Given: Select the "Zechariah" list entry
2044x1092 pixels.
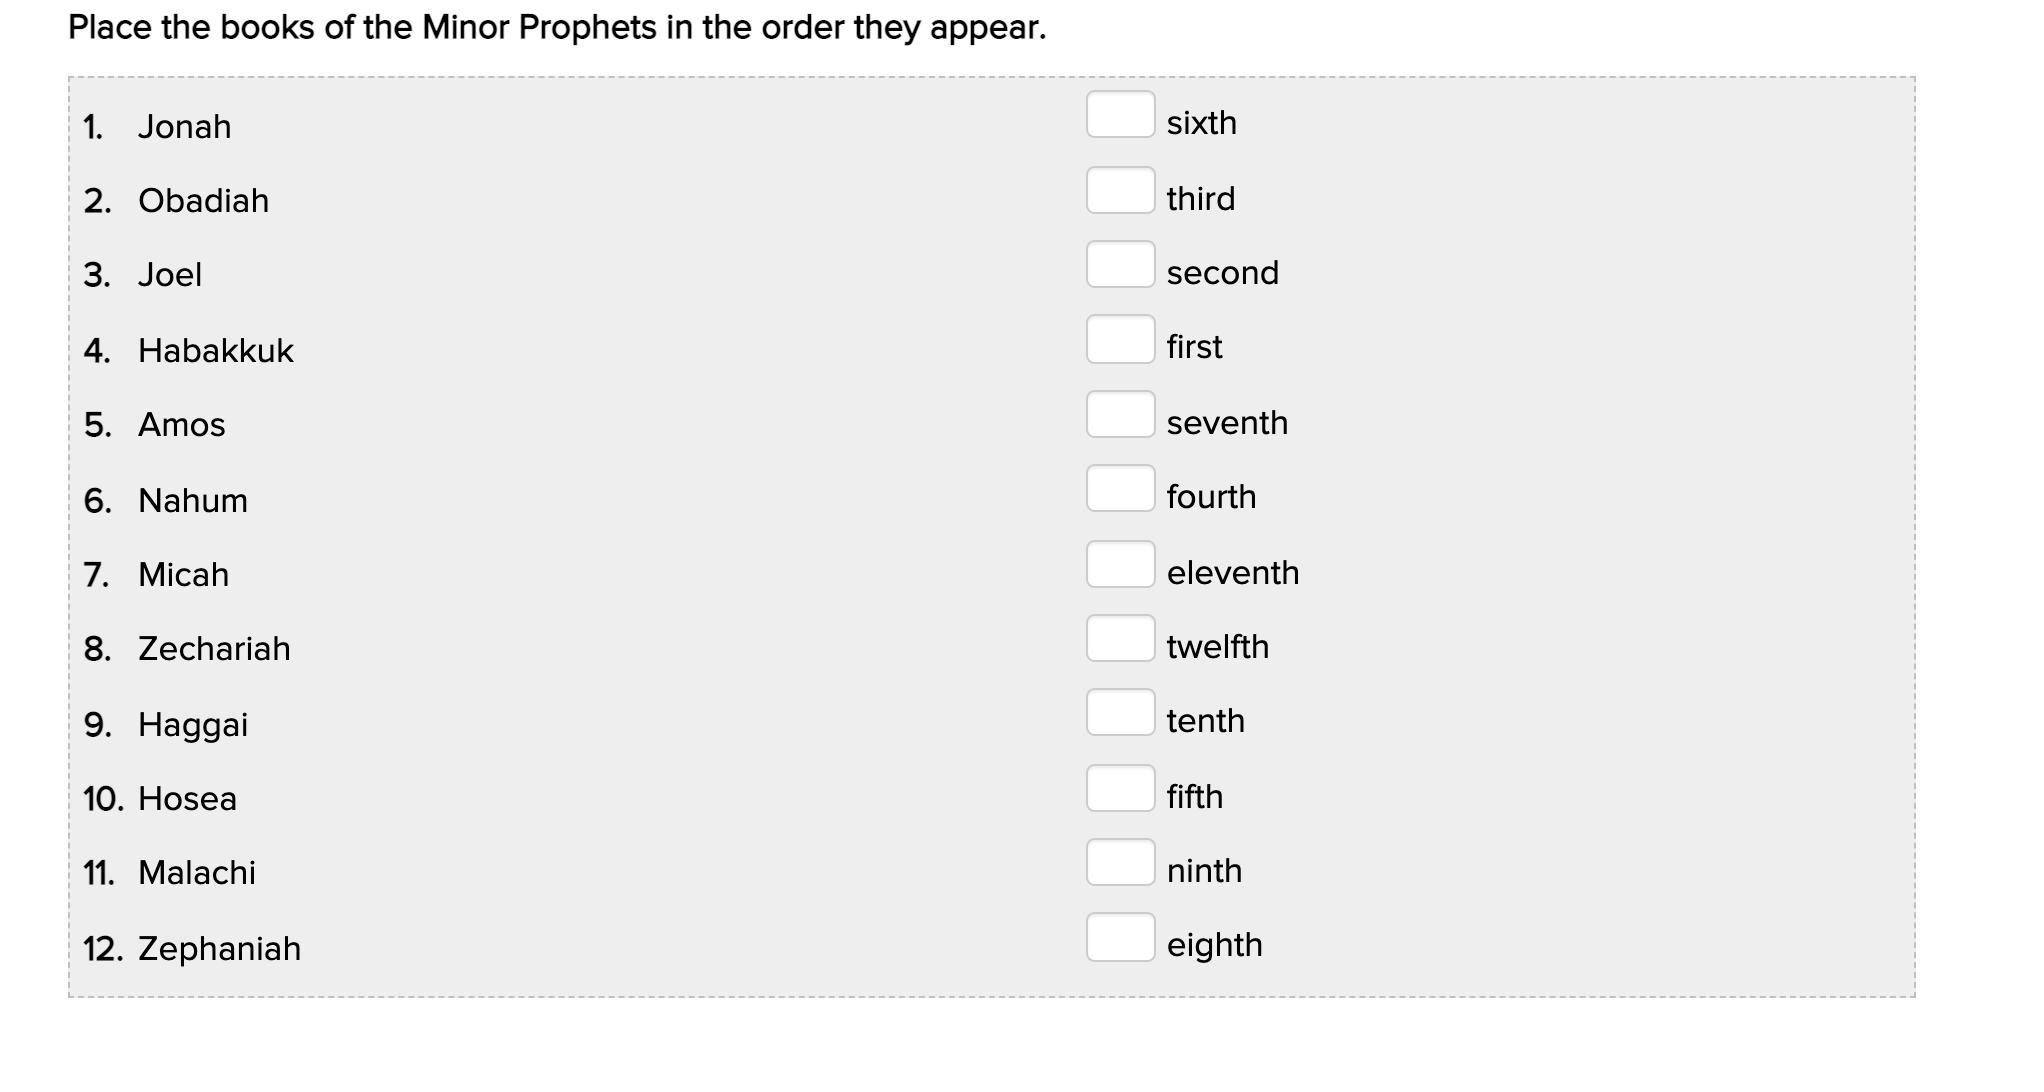Looking at the screenshot, I should (x=214, y=649).
